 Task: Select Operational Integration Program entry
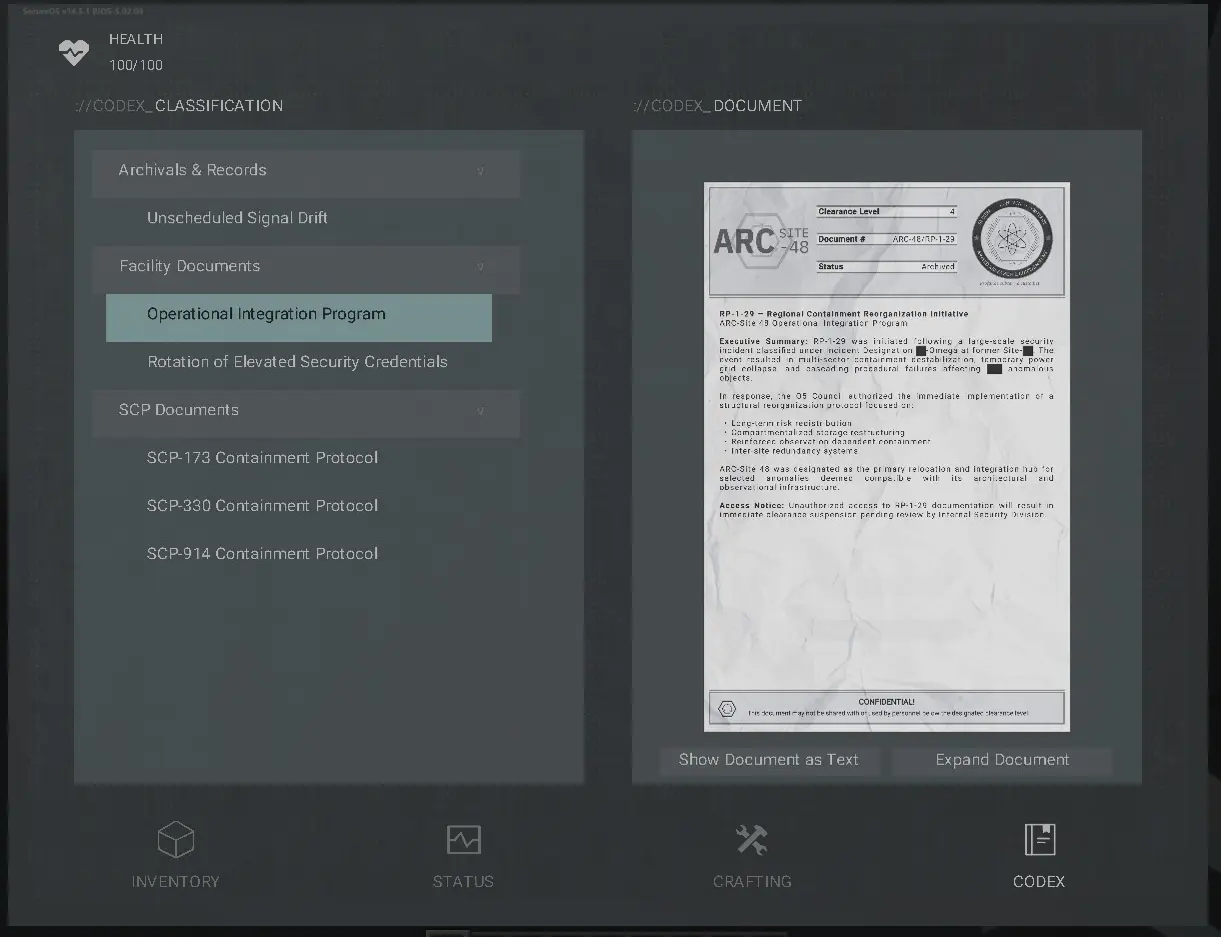299,318
